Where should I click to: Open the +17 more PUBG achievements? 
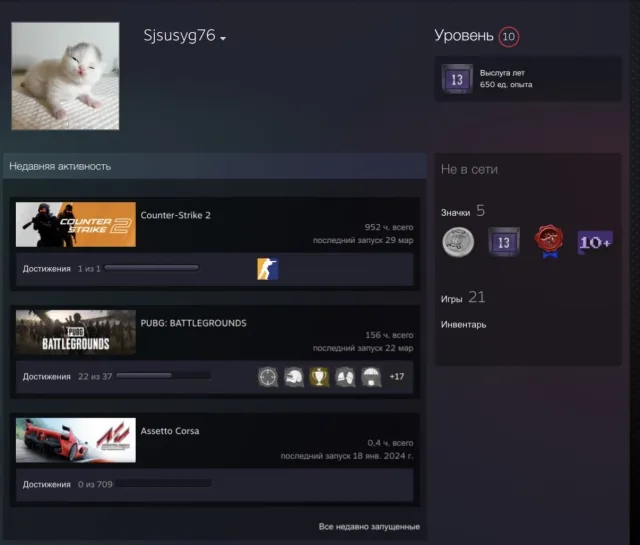coord(397,376)
